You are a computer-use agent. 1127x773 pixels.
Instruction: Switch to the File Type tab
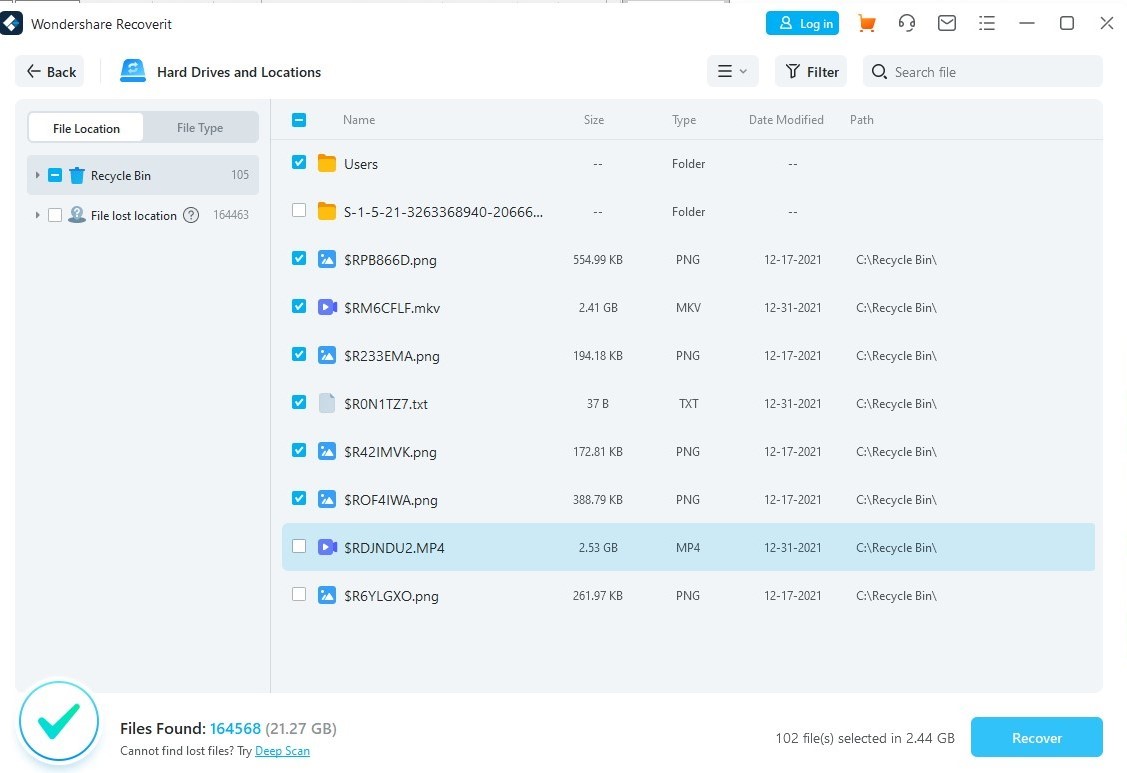click(x=200, y=128)
